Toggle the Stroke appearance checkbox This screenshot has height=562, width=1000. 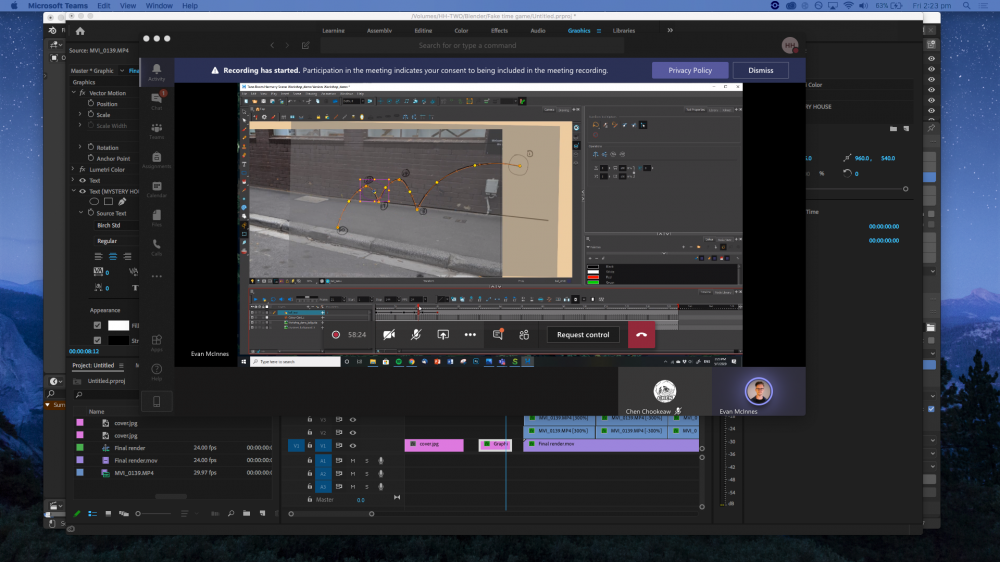tap(98, 341)
